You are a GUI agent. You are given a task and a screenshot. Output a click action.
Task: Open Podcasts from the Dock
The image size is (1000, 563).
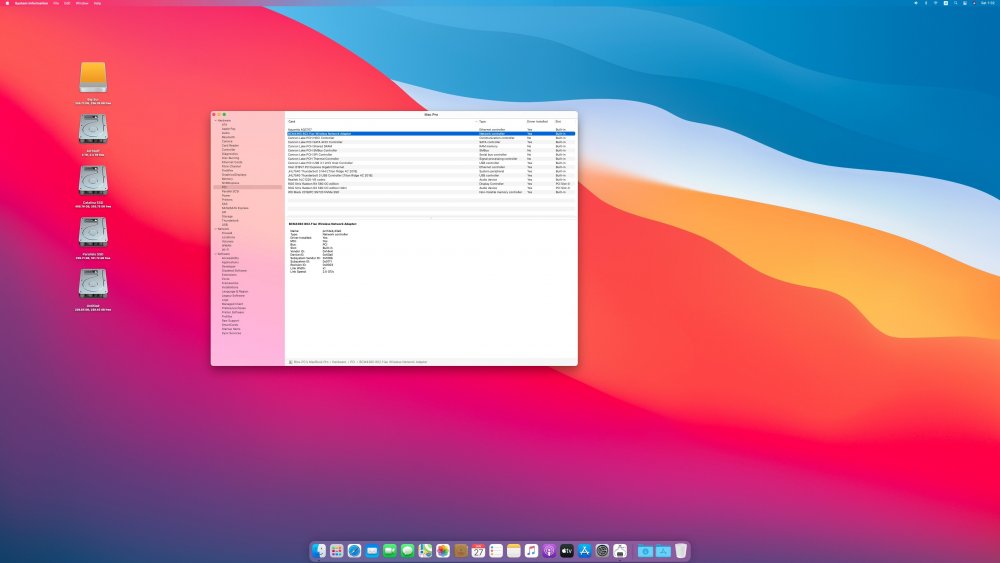tap(549, 550)
